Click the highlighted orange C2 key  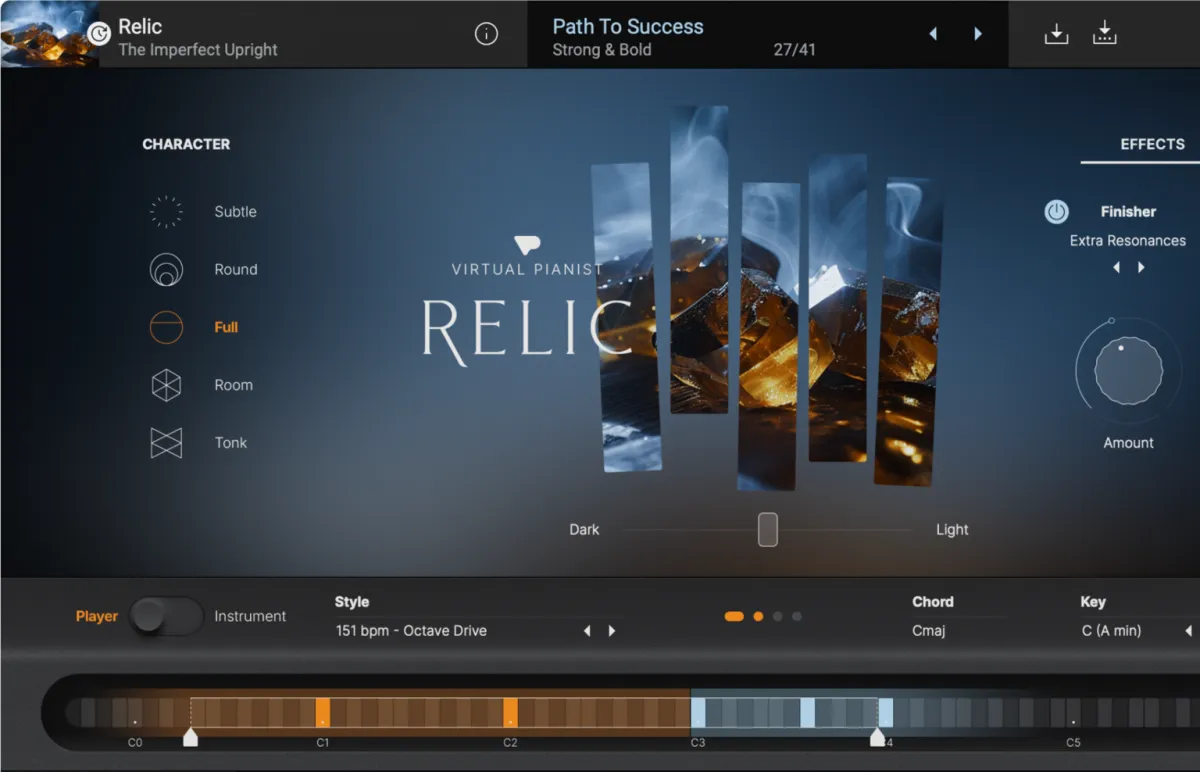tap(510, 712)
